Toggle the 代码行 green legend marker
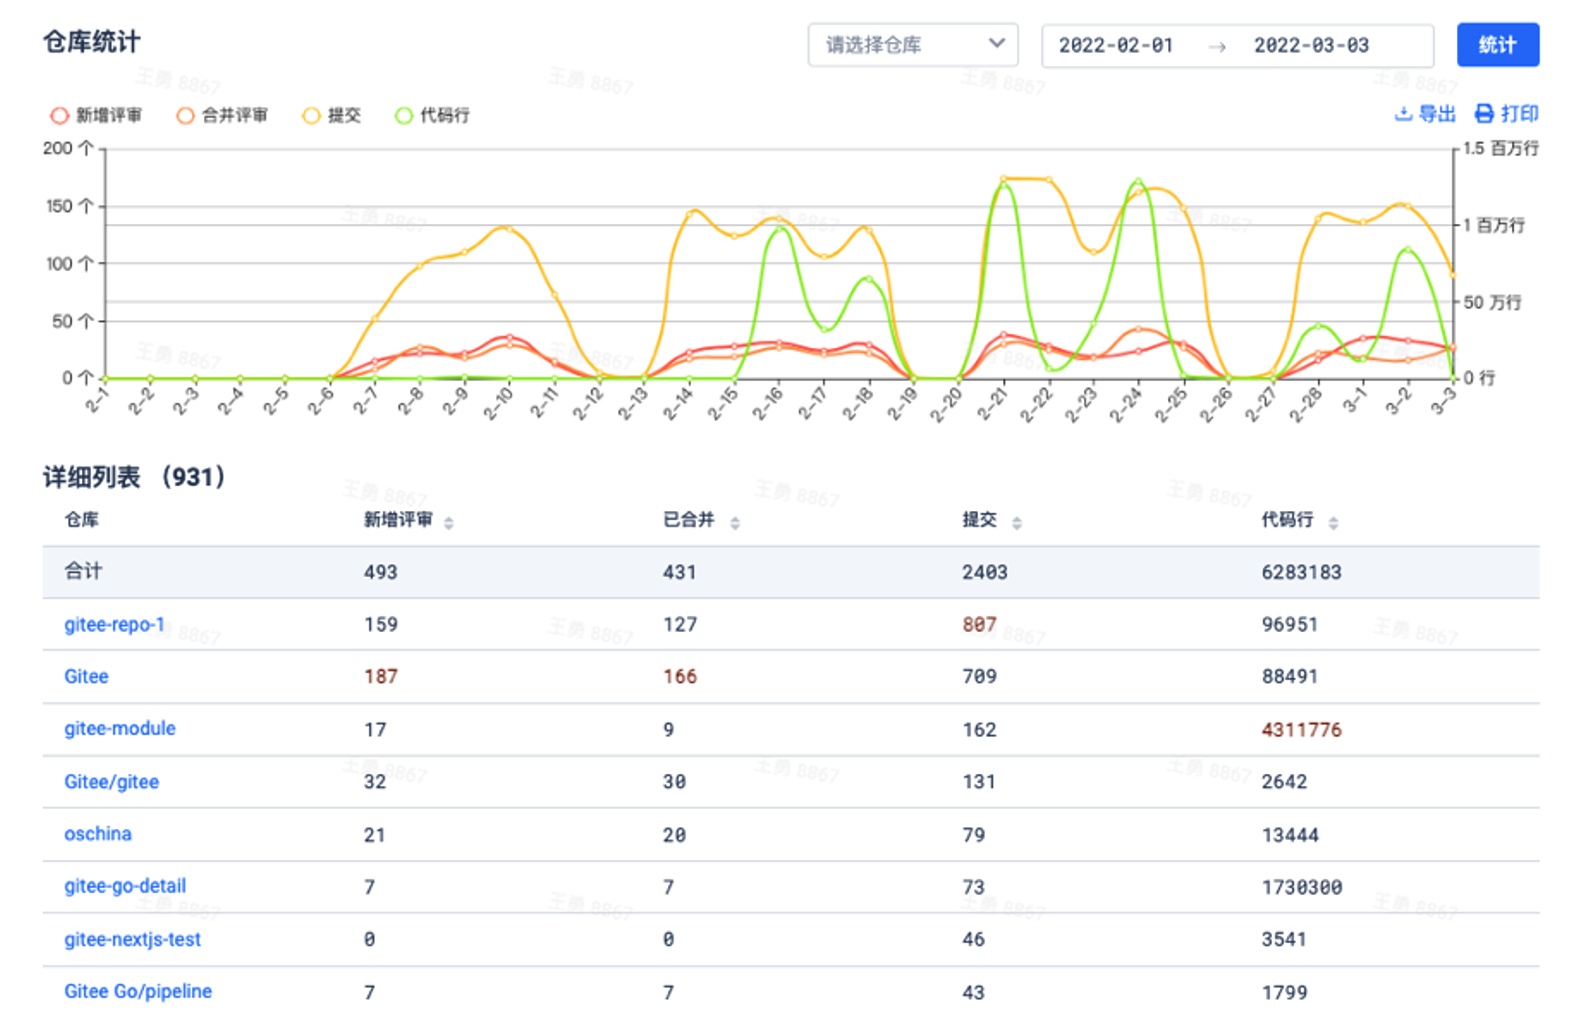 coord(404,116)
